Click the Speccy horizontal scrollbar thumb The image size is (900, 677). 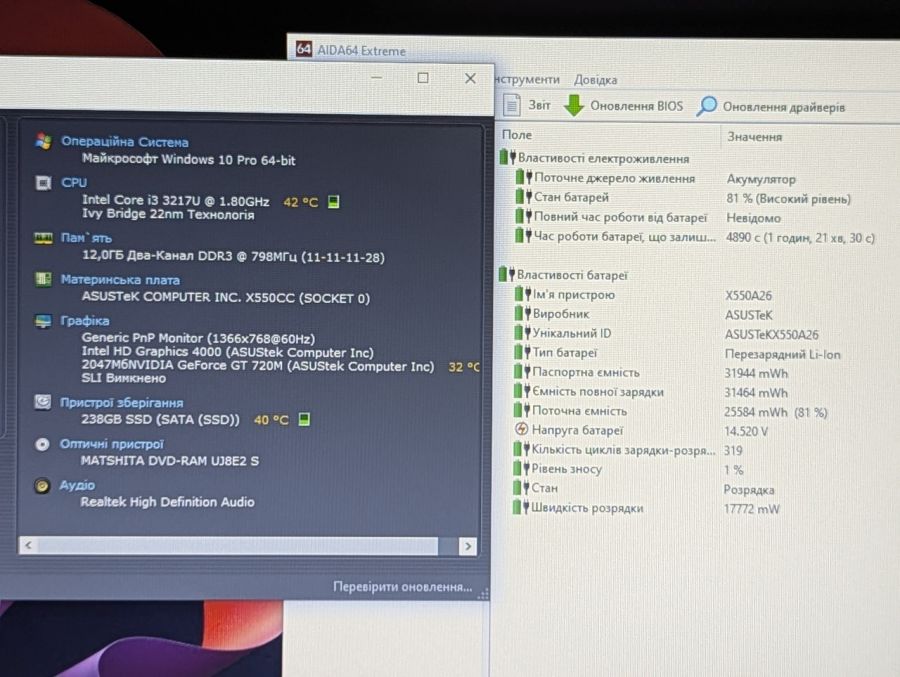[238, 546]
